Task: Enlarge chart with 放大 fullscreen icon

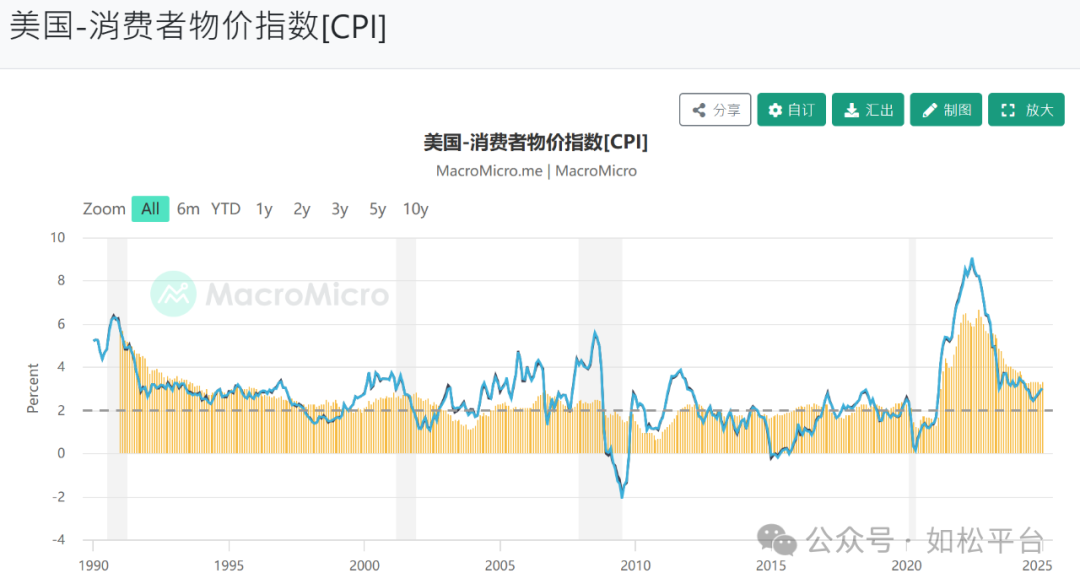Action: pos(1026,110)
